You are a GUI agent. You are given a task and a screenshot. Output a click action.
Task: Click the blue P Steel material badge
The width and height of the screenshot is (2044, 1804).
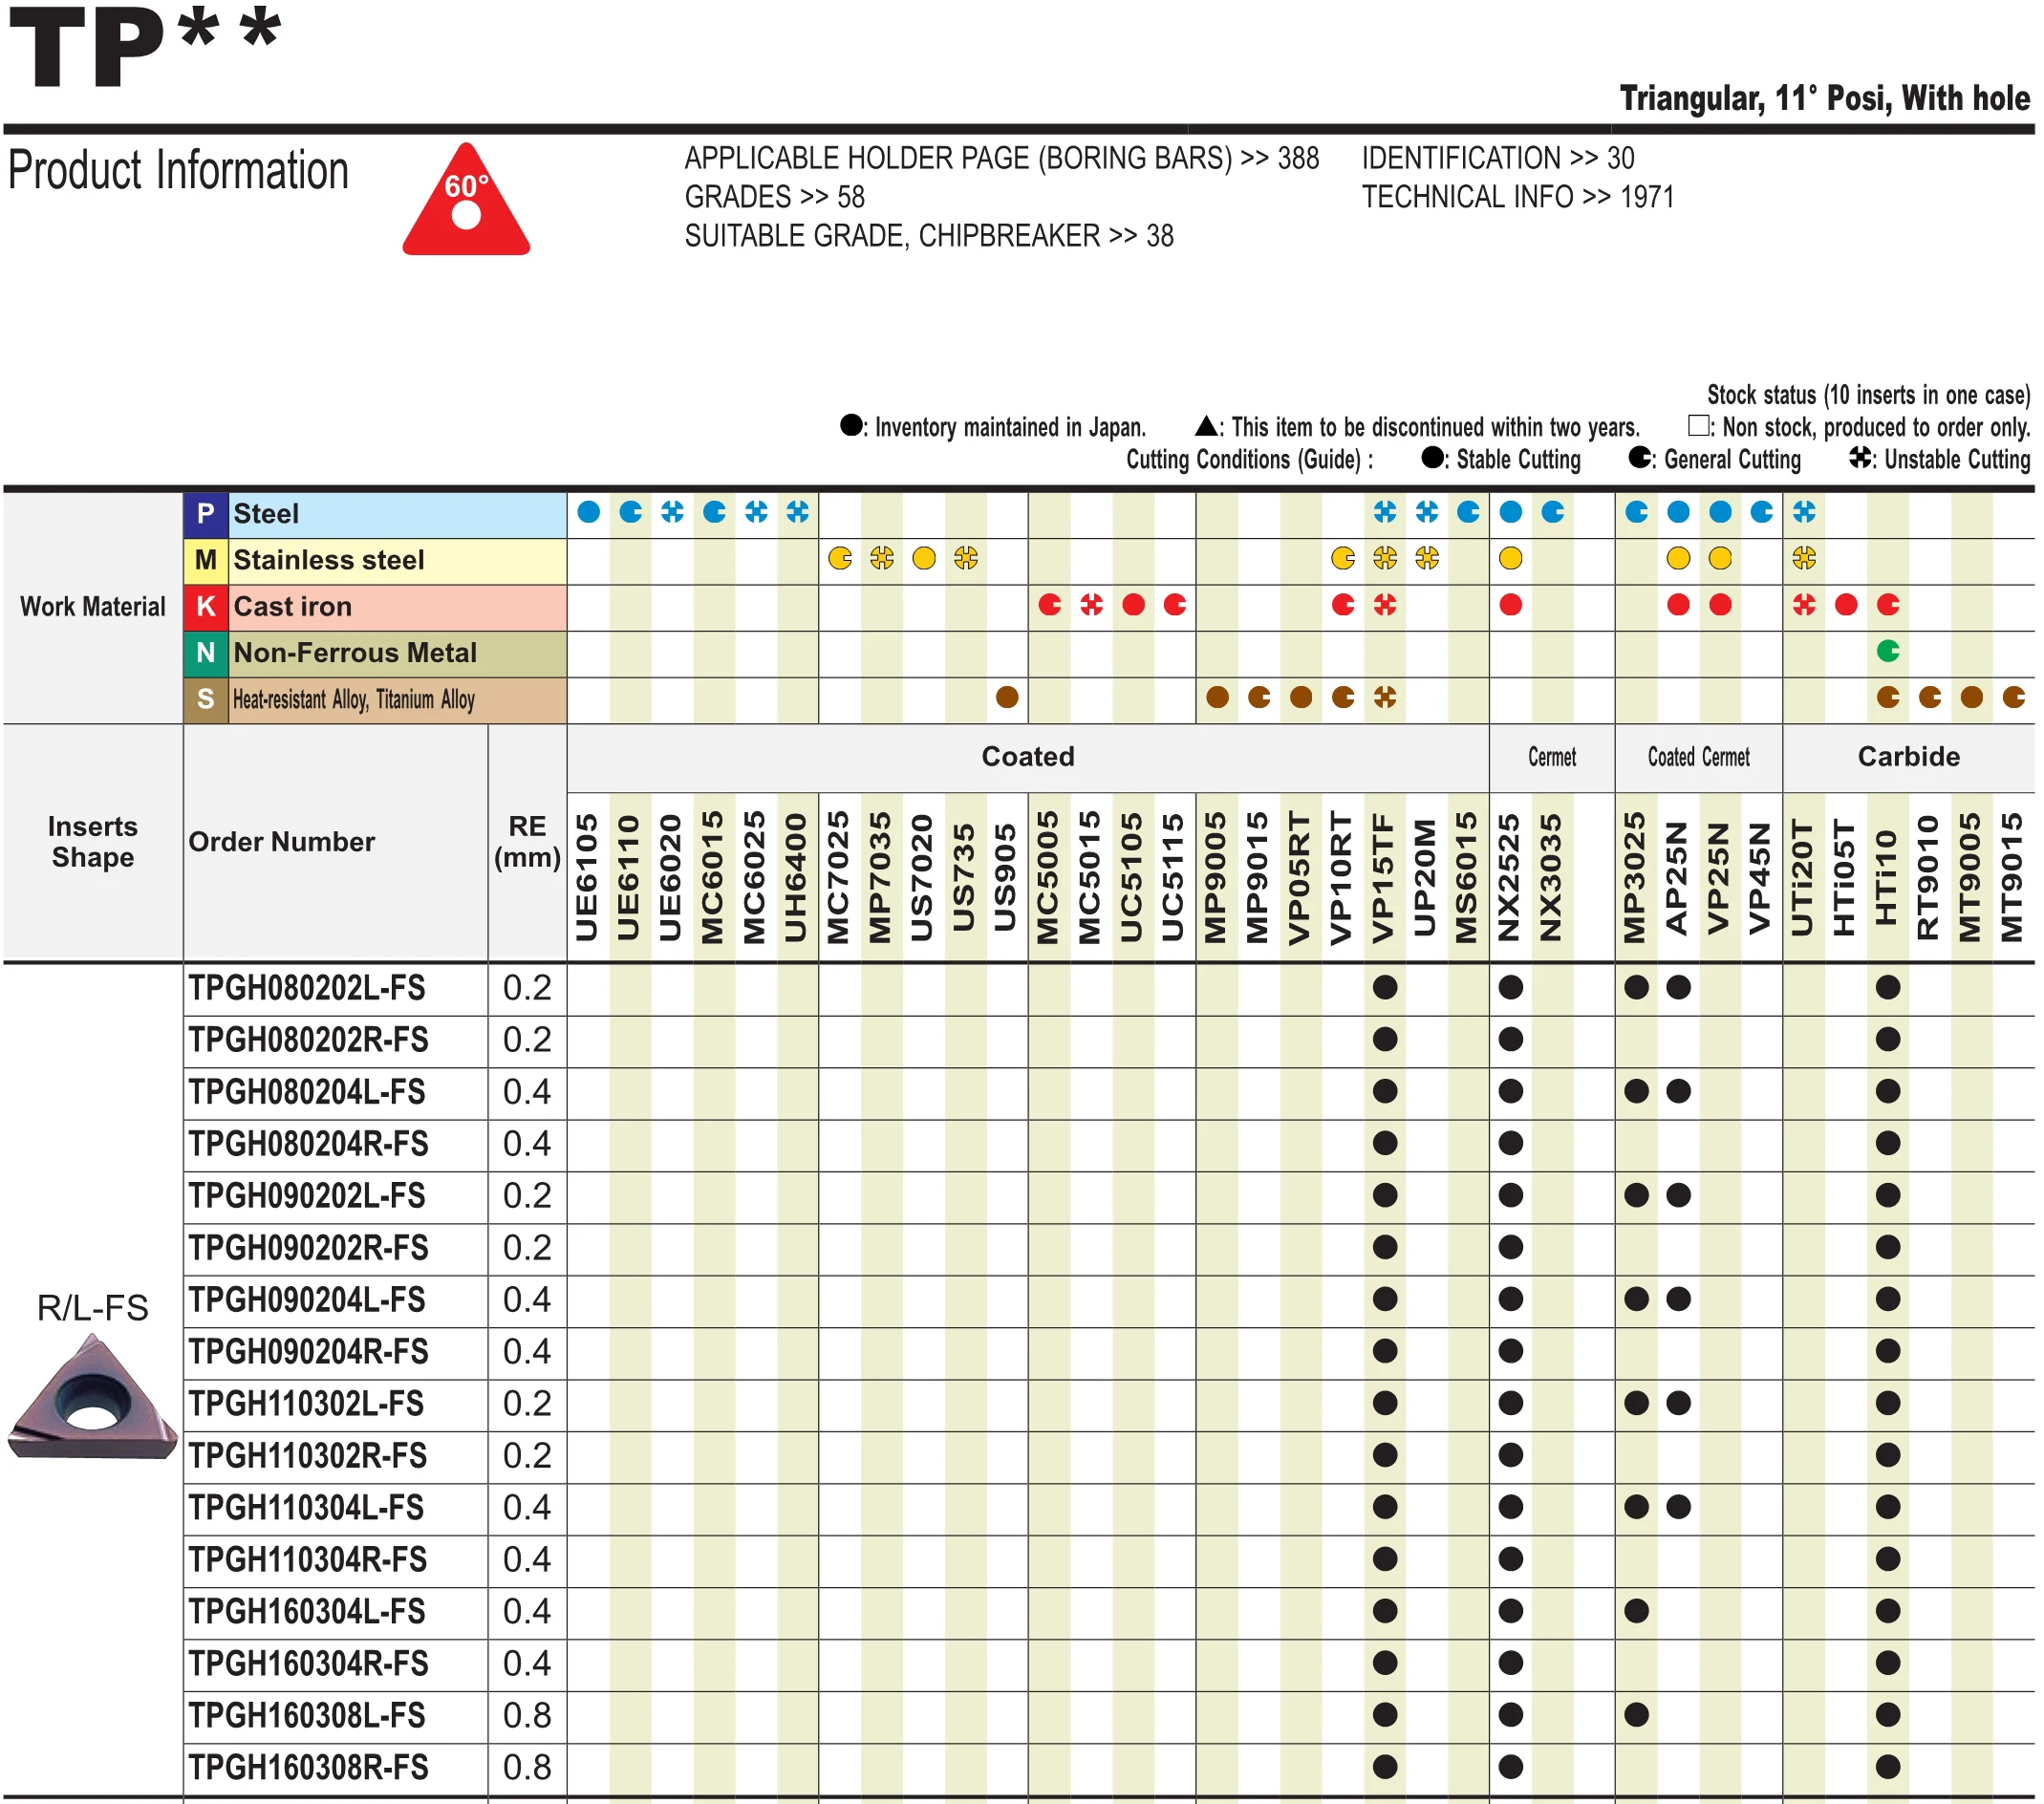(x=206, y=514)
